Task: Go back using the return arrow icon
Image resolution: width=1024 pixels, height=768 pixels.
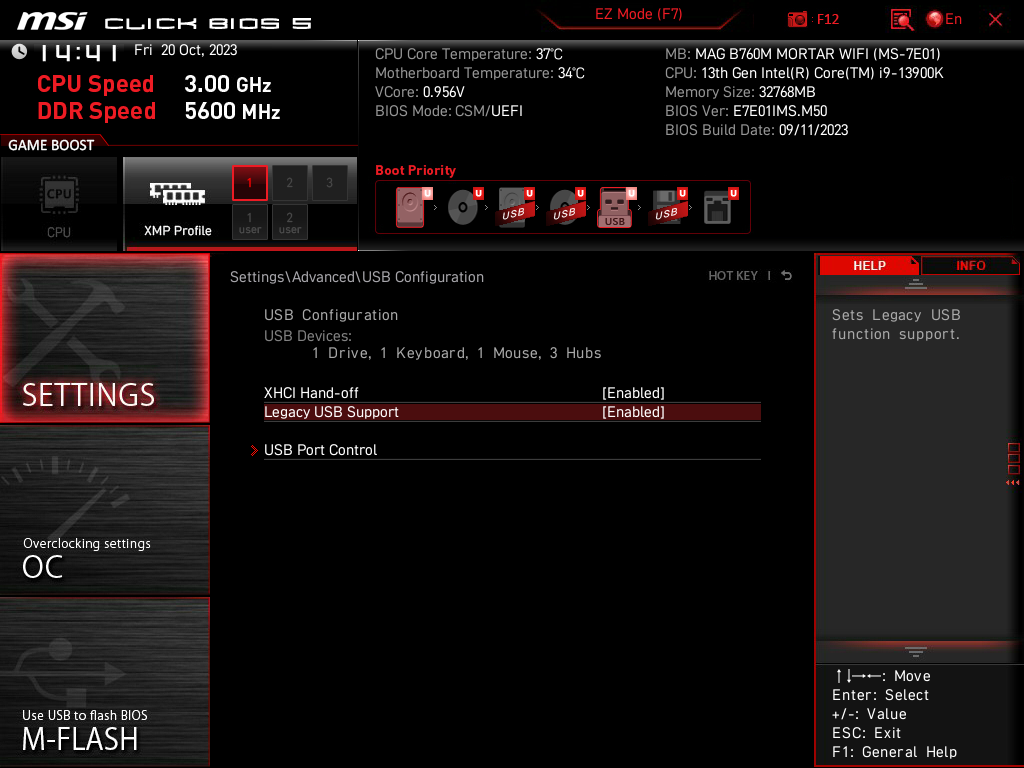Action: pyautogui.click(x=786, y=276)
